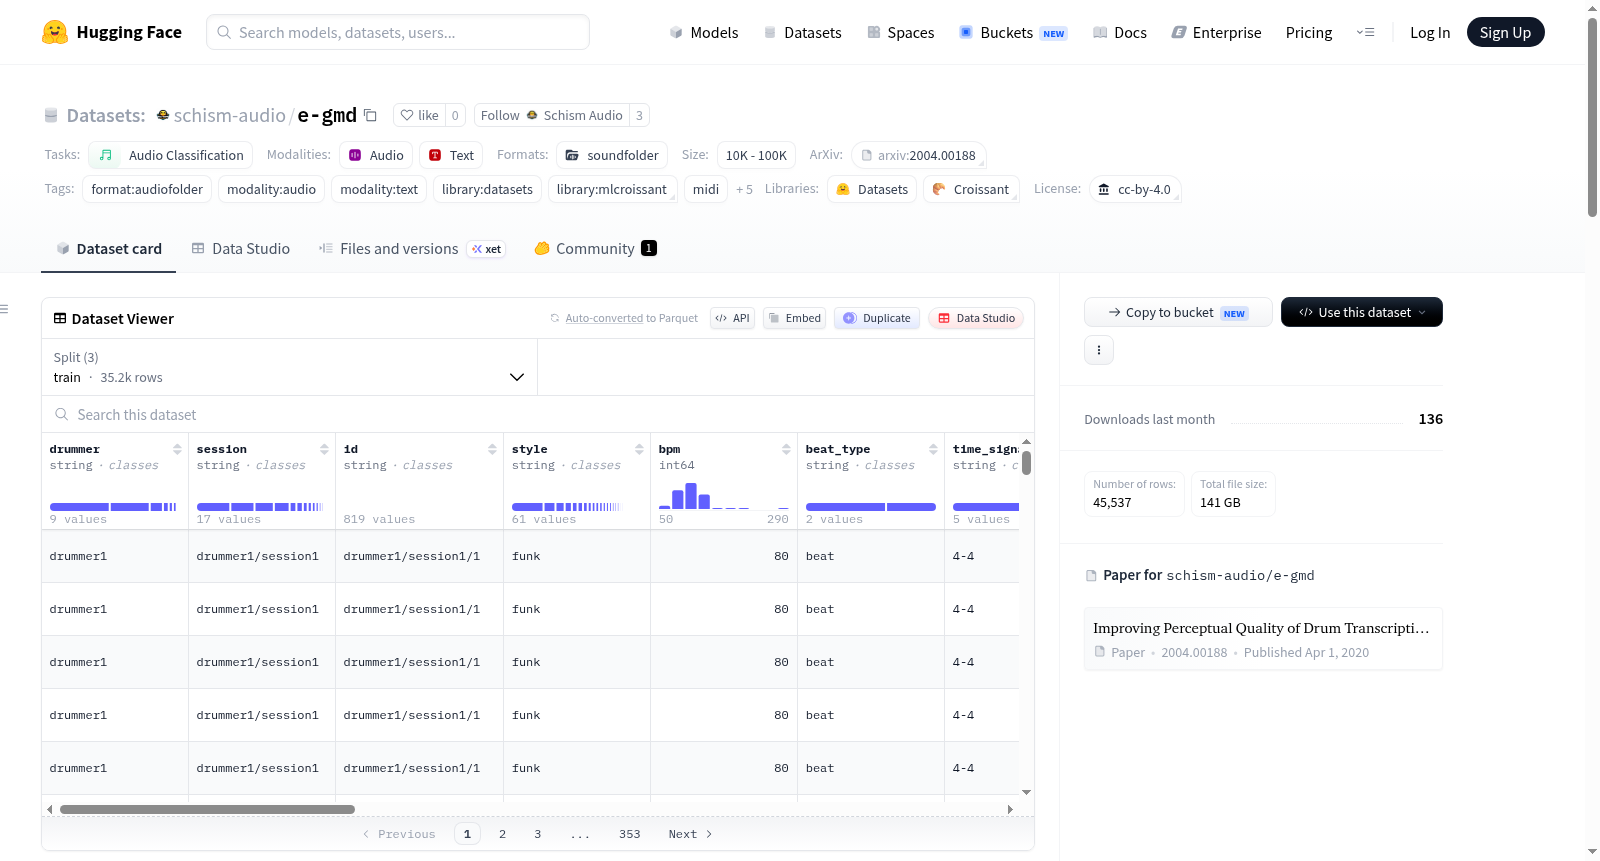Viewport: 1600px width, 861px height.
Task: Open the additional navigation menu icon
Action: (1365, 32)
